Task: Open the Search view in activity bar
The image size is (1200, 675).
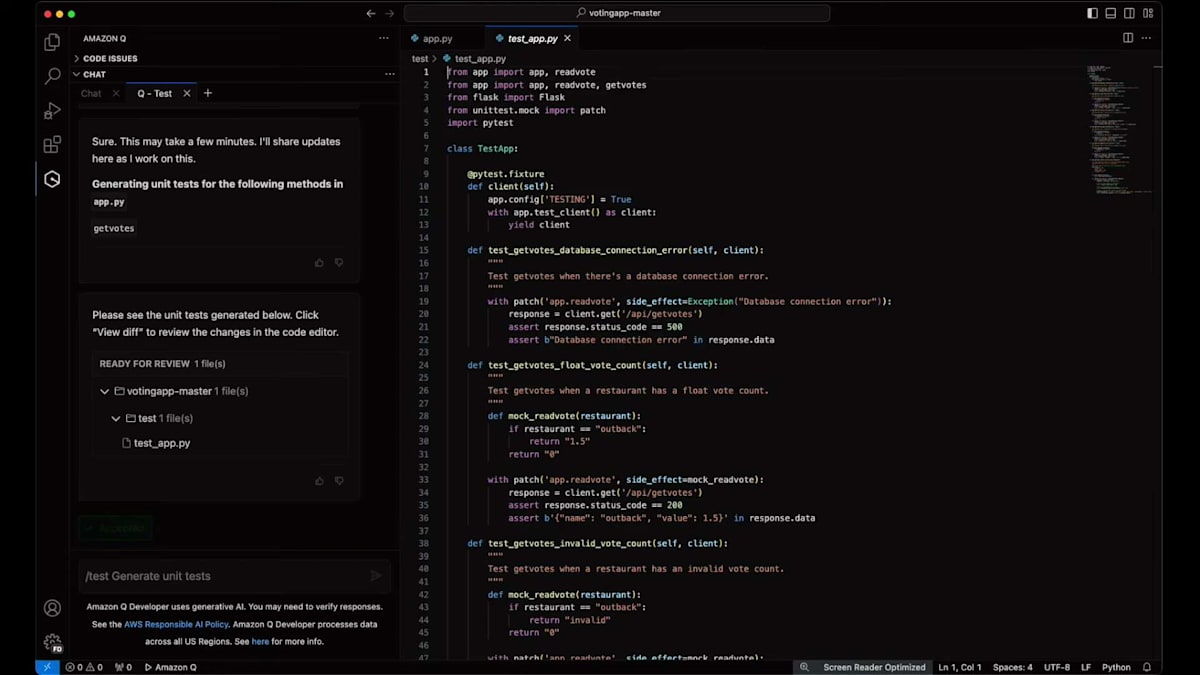Action: [52, 76]
